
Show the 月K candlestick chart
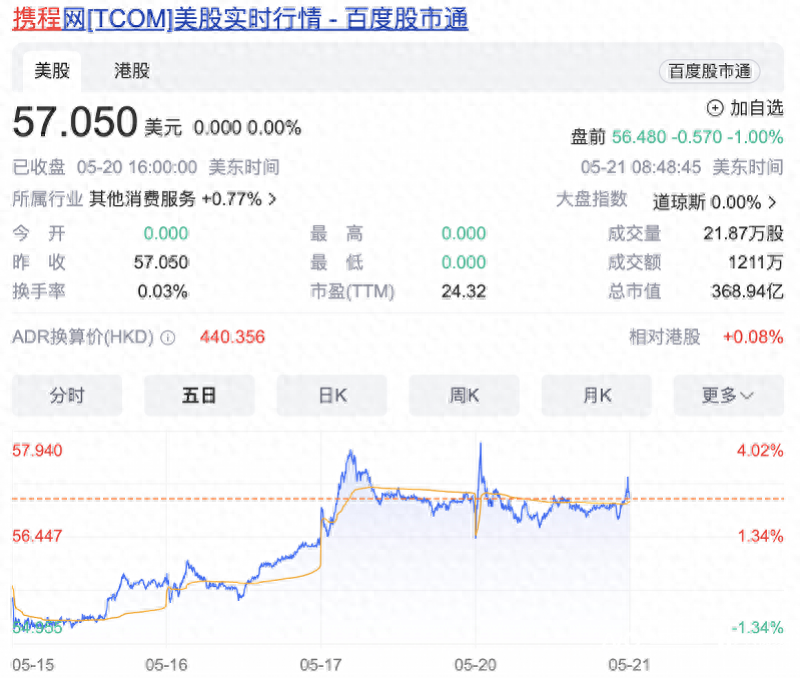point(596,395)
